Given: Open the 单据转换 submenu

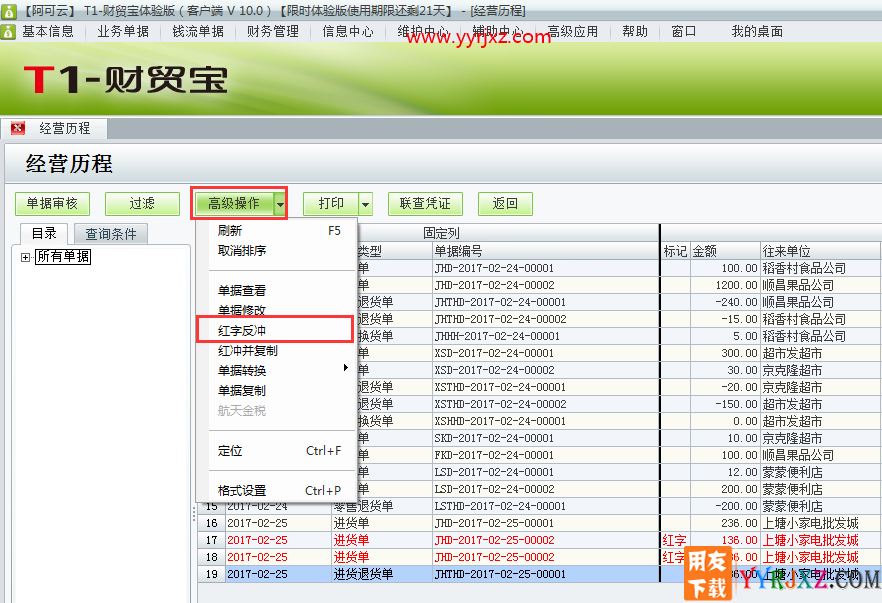Looking at the screenshot, I should coord(278,371).
